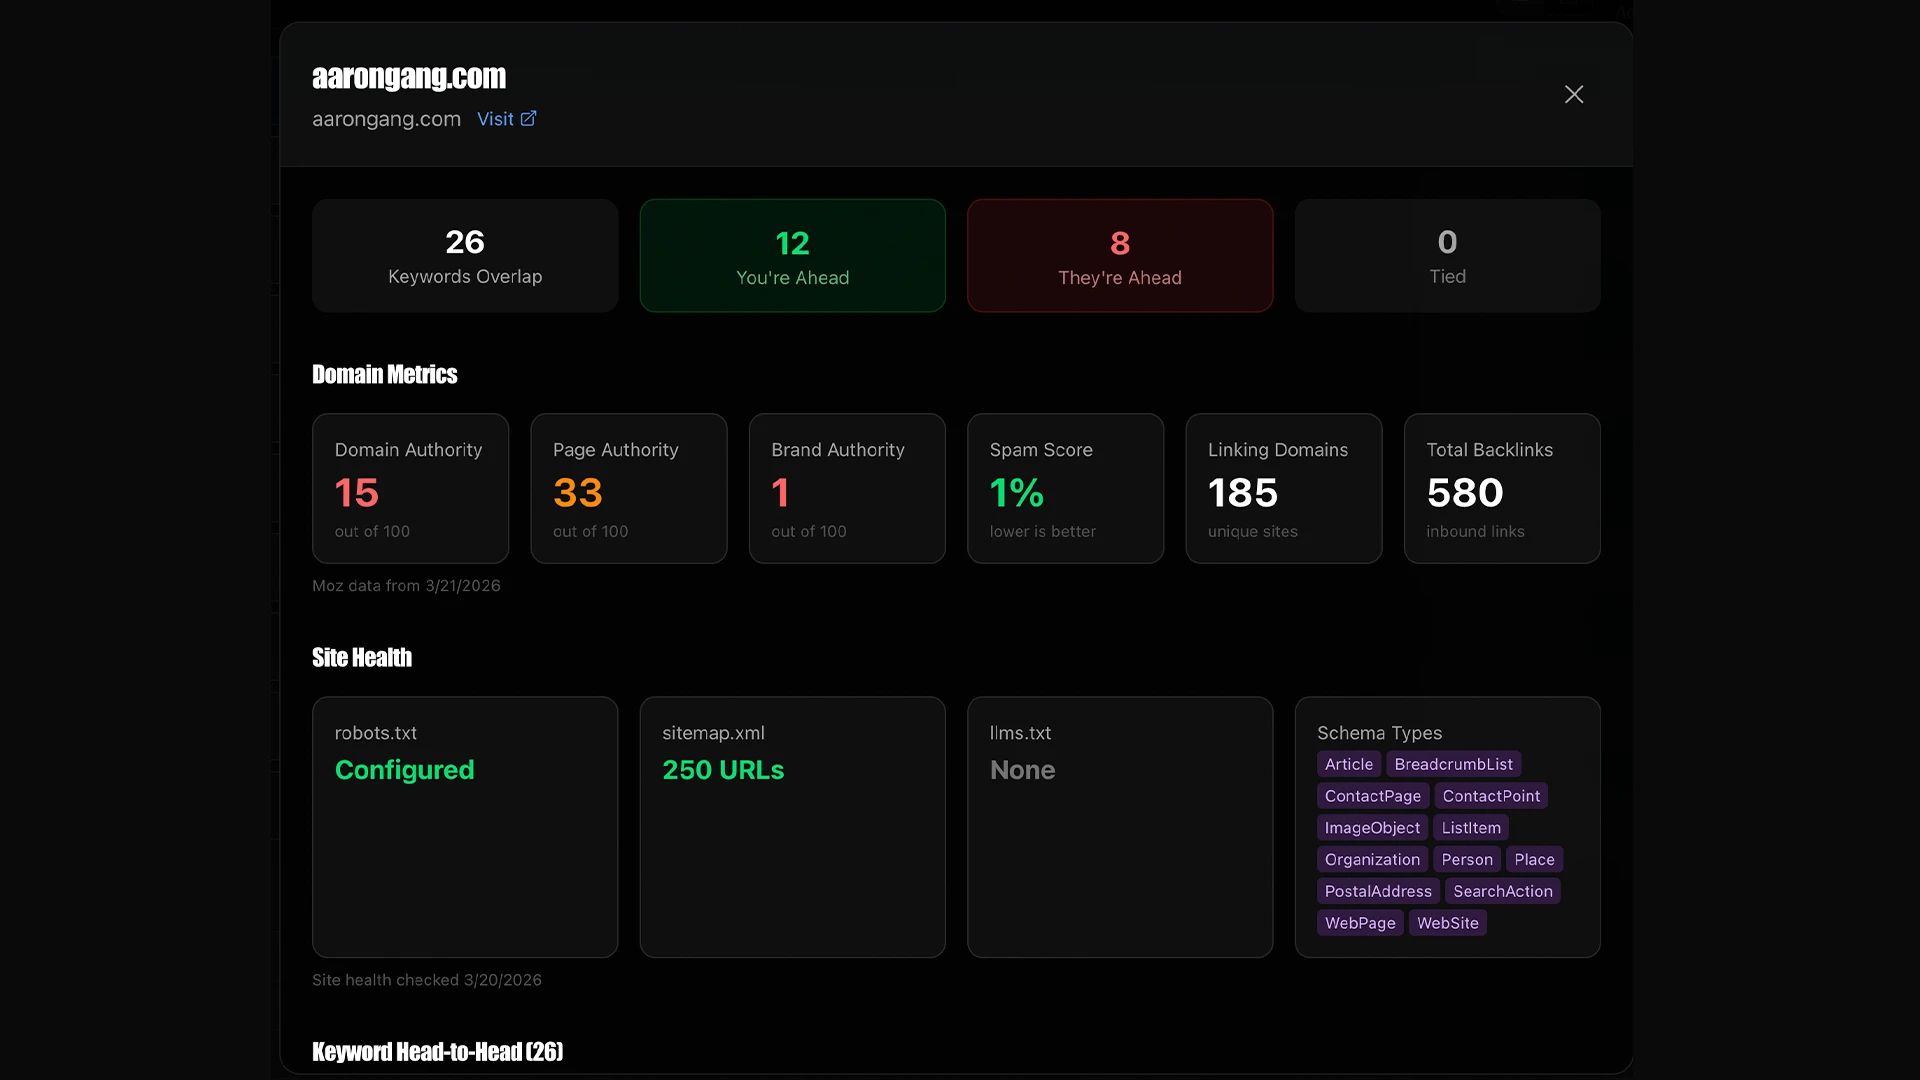Click the Organization schema type badge
The image size is (1920, 1080).
point(1371,859)
